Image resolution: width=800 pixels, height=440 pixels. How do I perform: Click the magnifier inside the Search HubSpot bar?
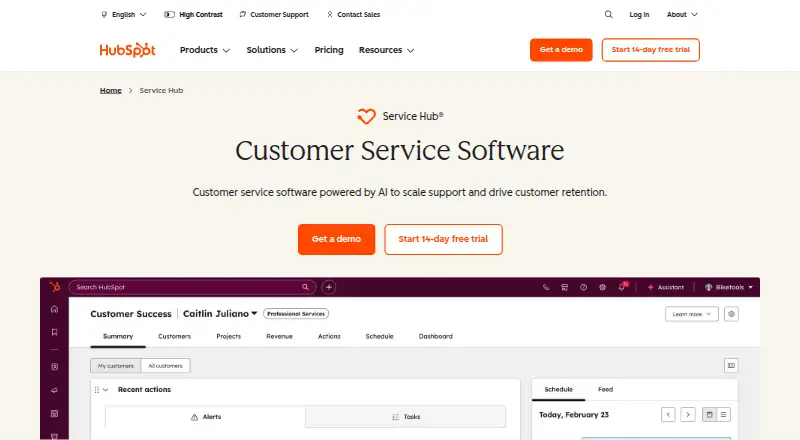(305, 287)
